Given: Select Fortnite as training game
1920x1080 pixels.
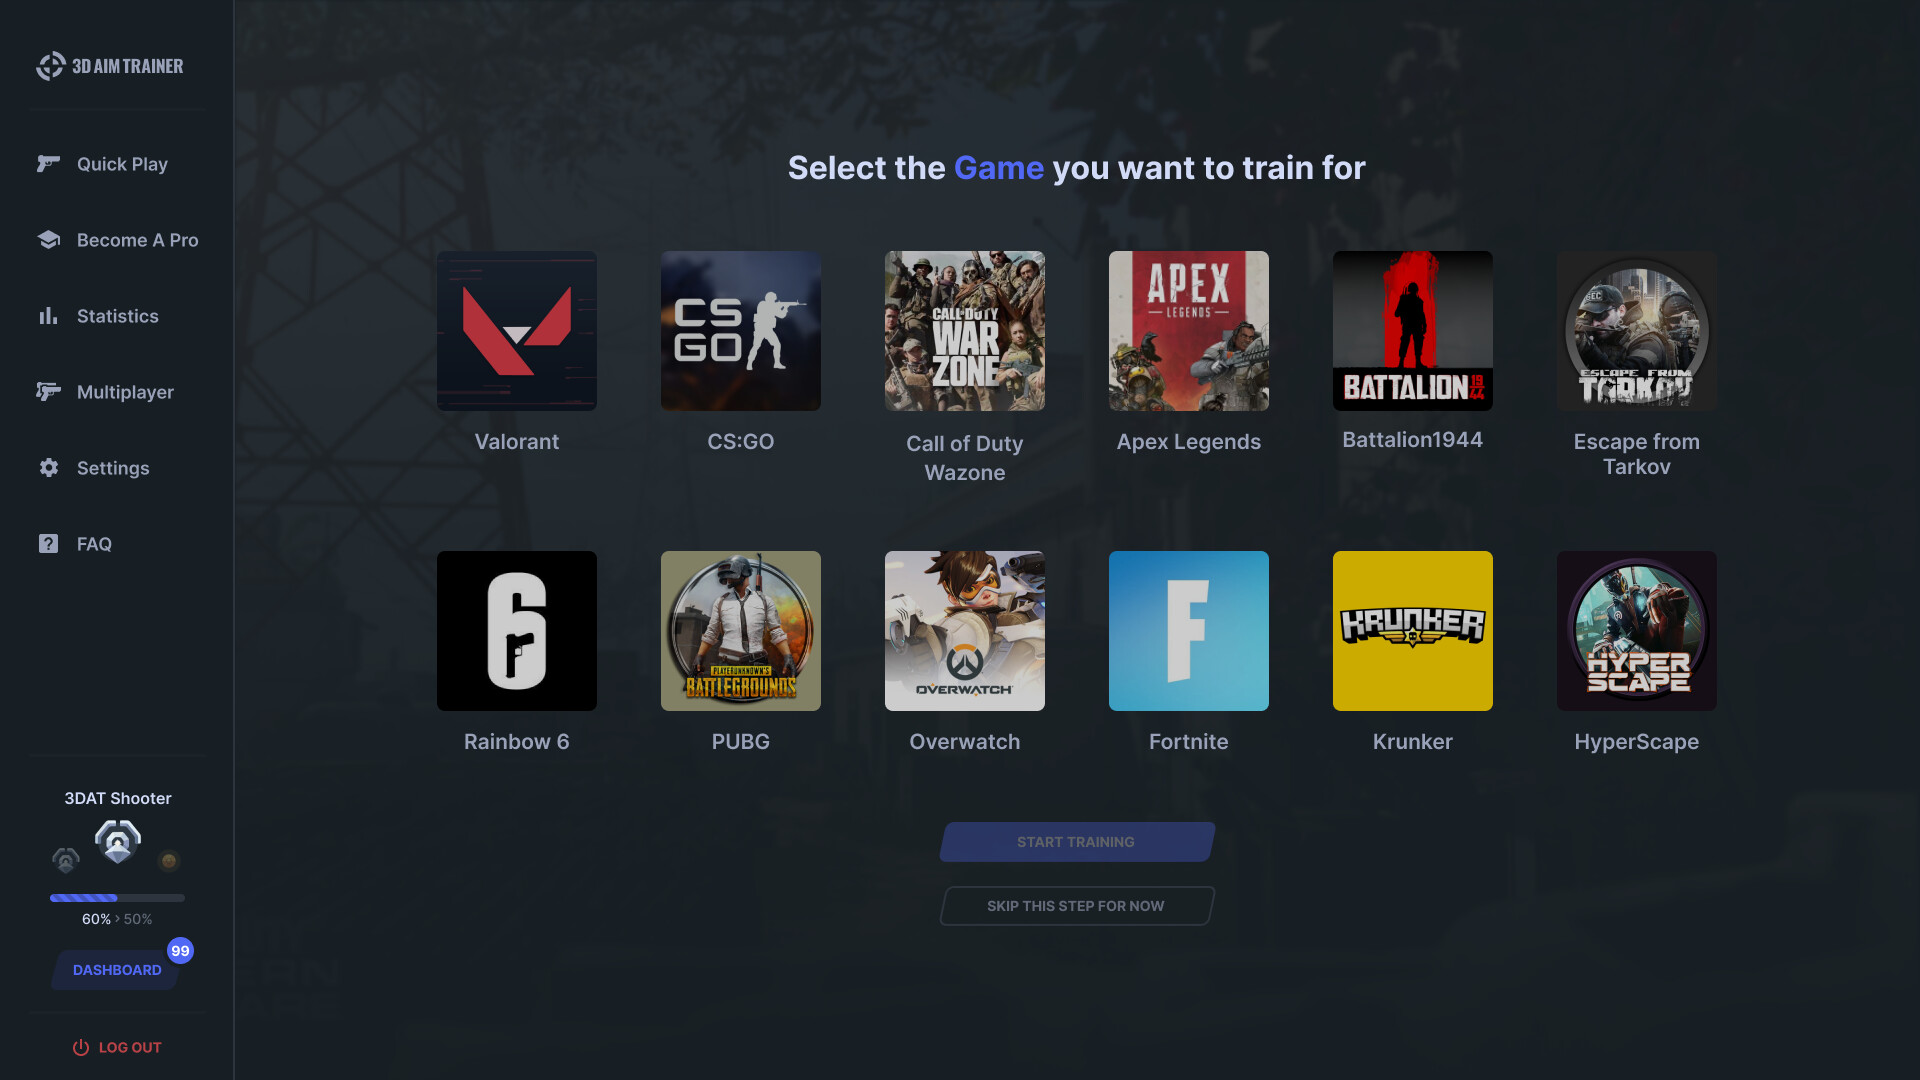Looking at the screenshot, I should coord(1188,630).
